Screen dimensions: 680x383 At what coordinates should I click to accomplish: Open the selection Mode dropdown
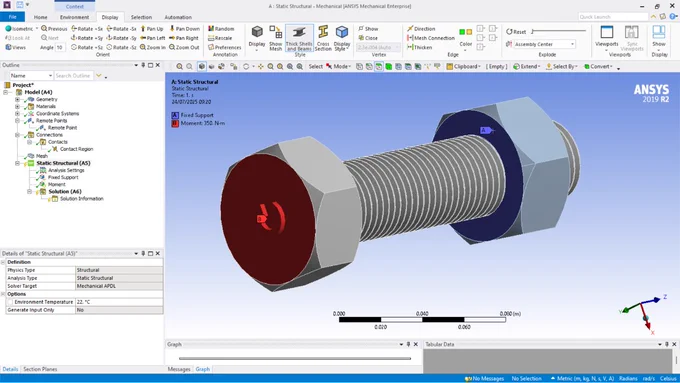(x=338, y=66)
